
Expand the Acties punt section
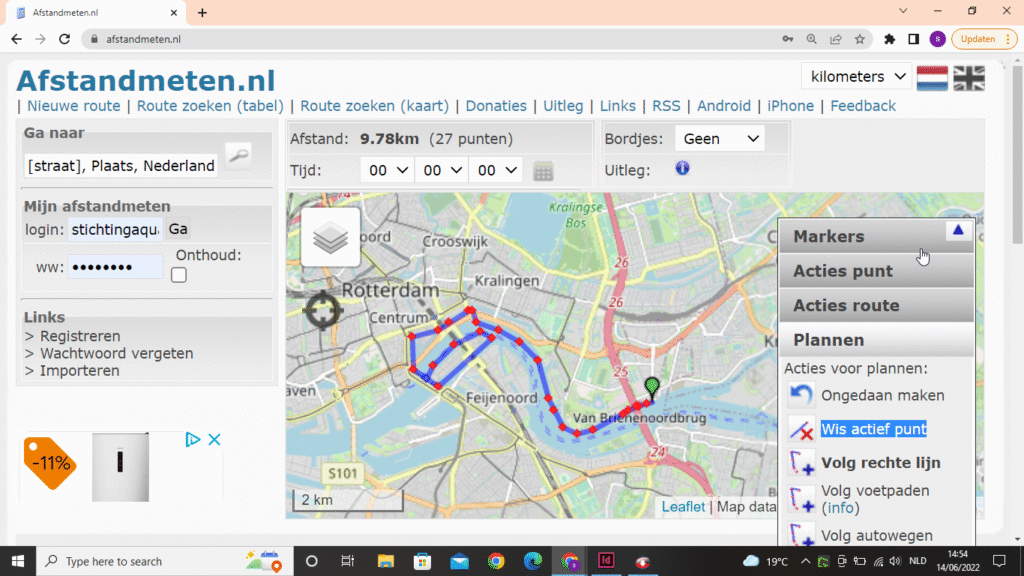876,271
